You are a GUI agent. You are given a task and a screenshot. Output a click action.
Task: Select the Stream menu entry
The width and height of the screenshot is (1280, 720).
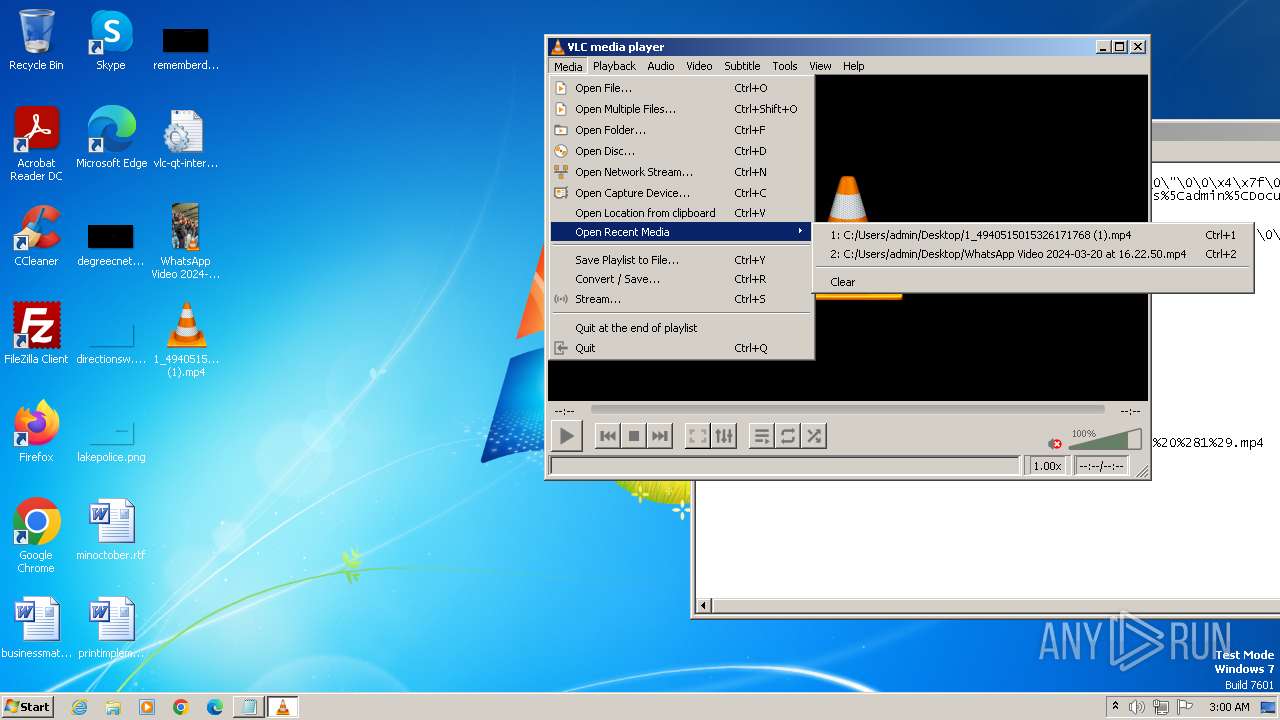[683, 299]
